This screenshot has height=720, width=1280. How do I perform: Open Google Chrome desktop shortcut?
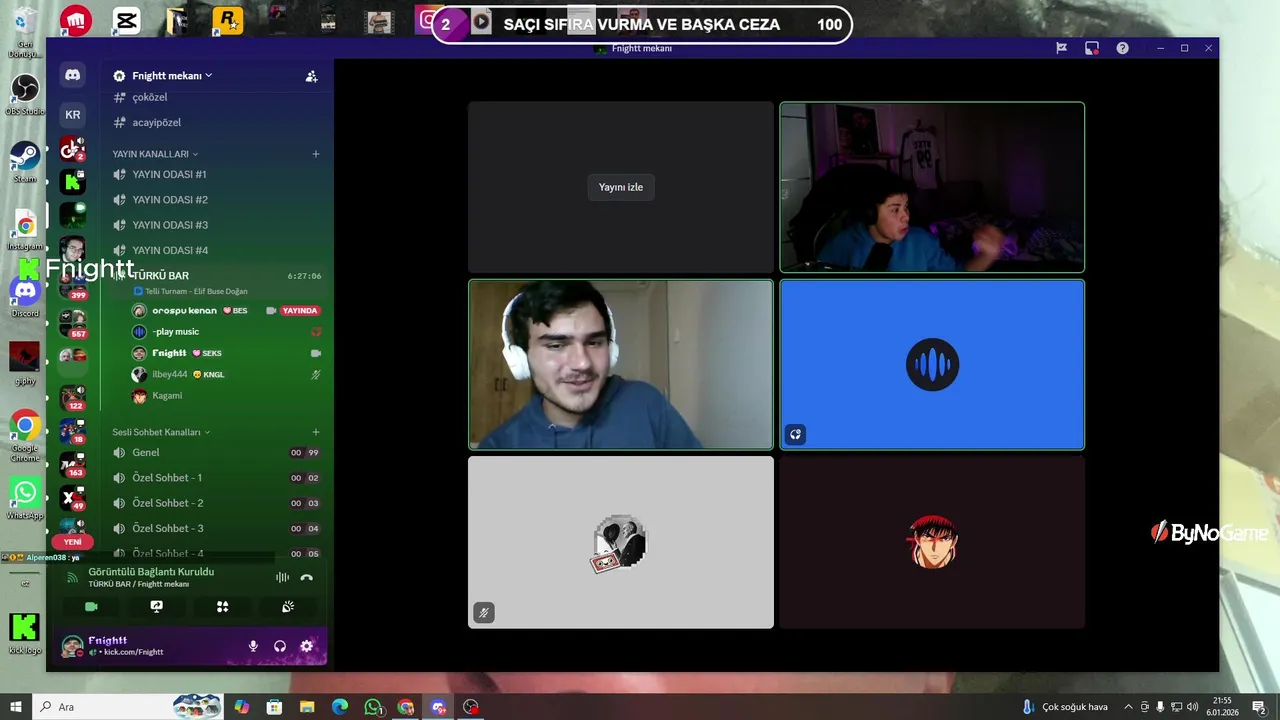pyautogui.click(x=25, y=436)
